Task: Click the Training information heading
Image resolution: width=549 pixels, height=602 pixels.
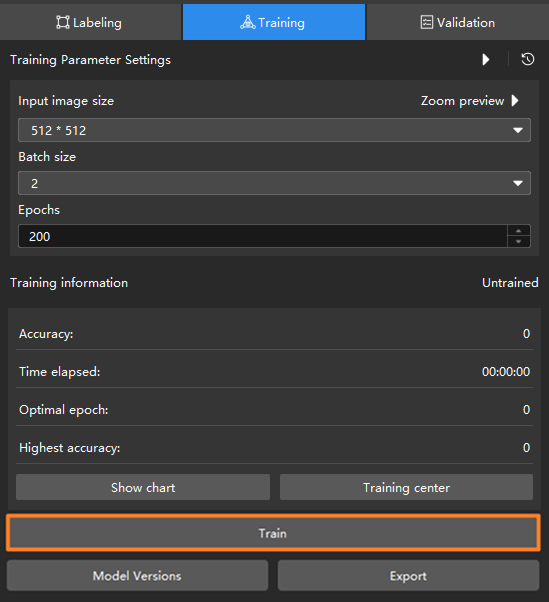Action: [x=69, y=283]
